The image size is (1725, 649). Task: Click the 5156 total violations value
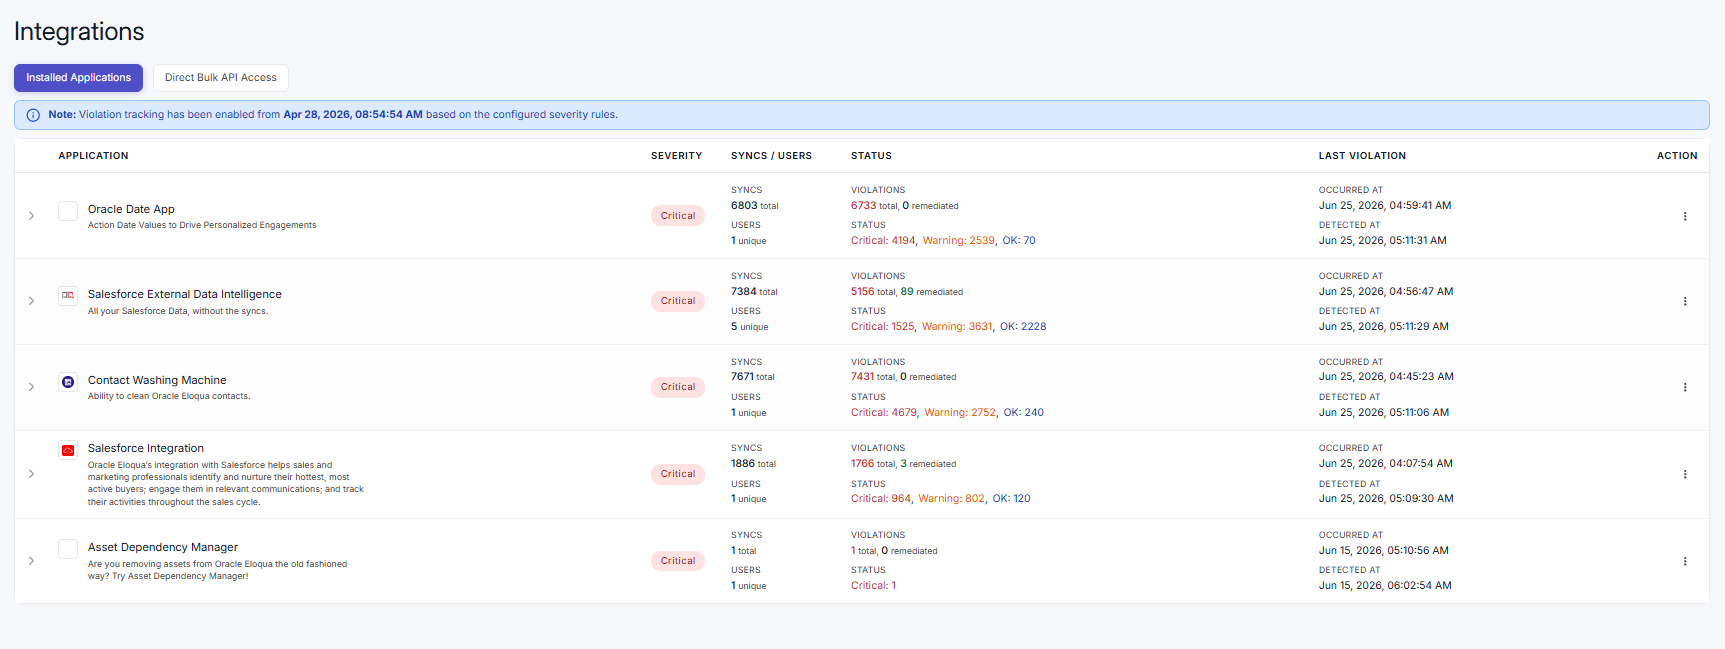click(862, 292)
